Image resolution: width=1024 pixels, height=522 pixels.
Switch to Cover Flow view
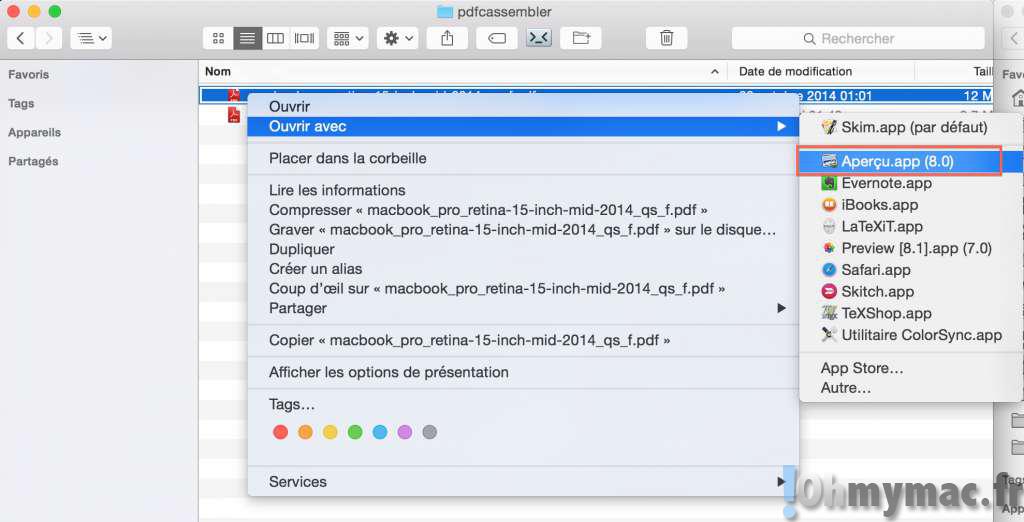point(304,39)
